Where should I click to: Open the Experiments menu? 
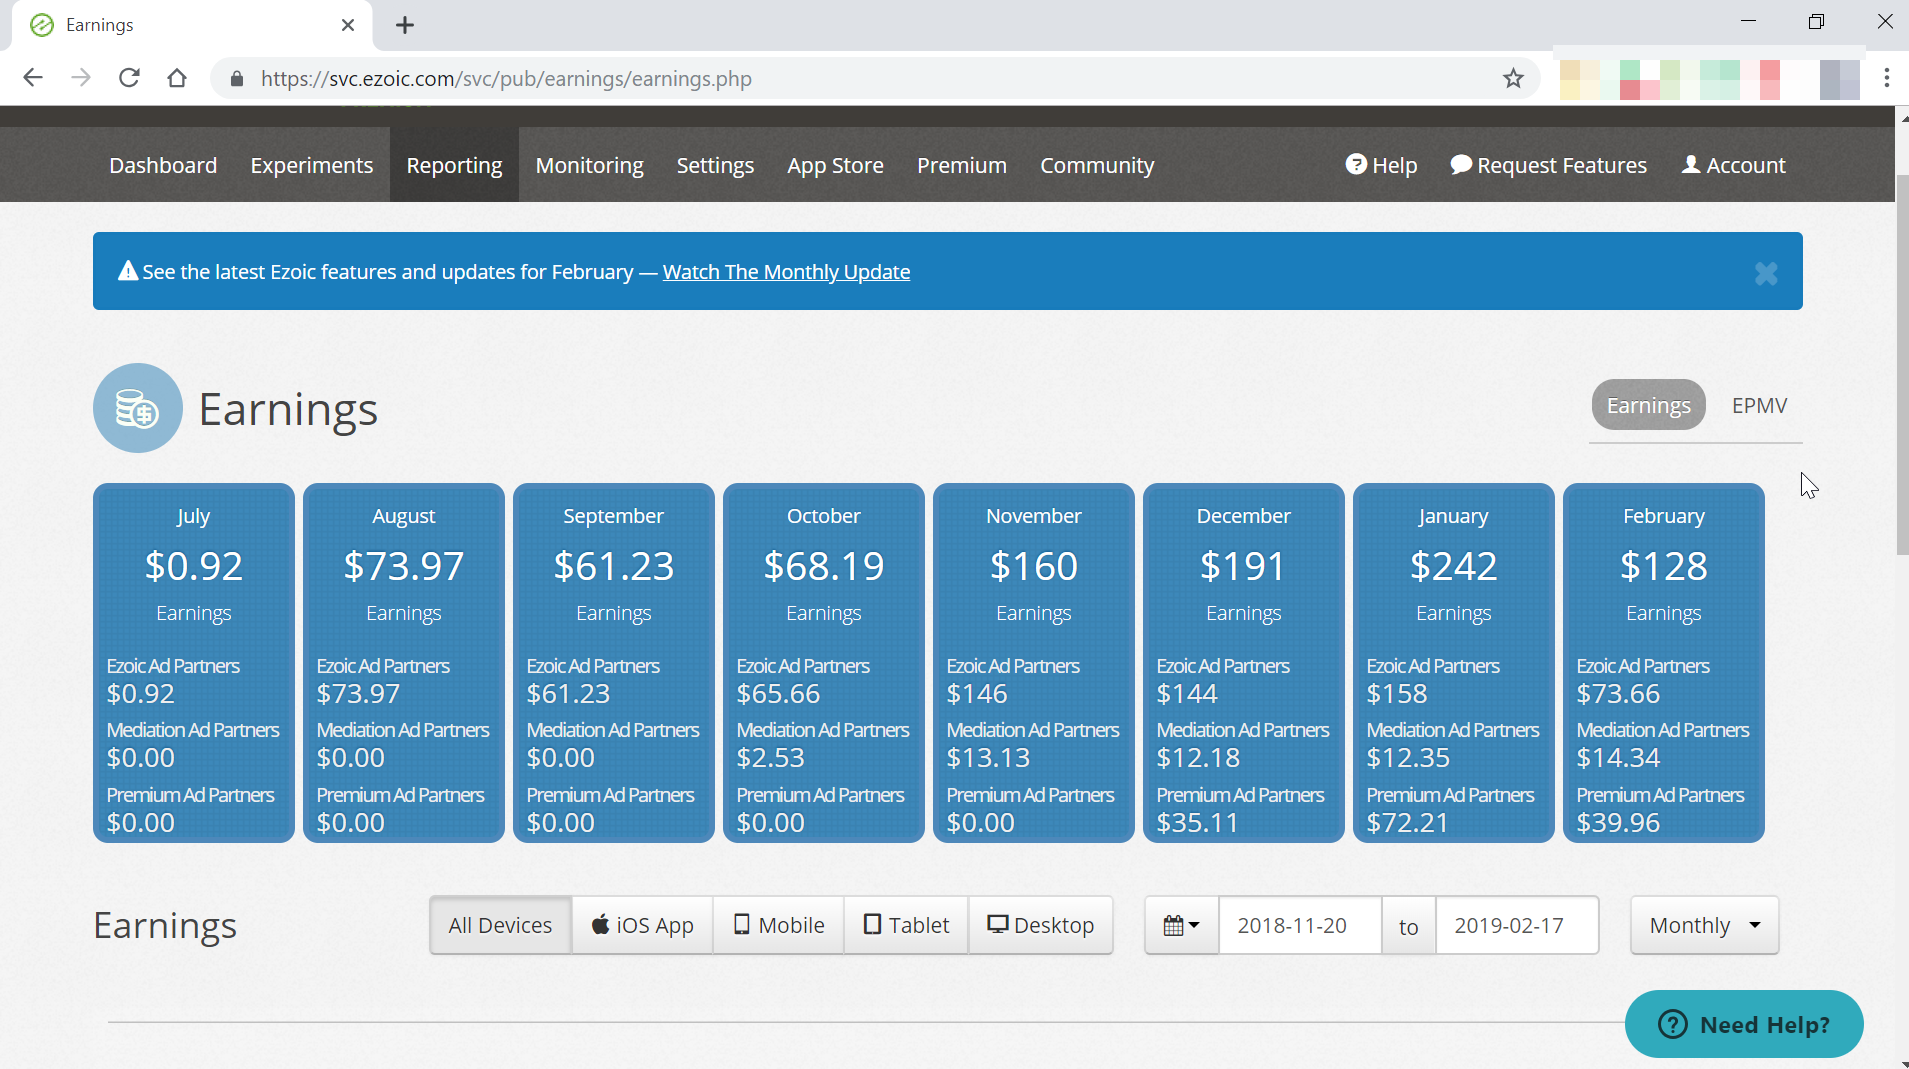(x=311, y=165)
